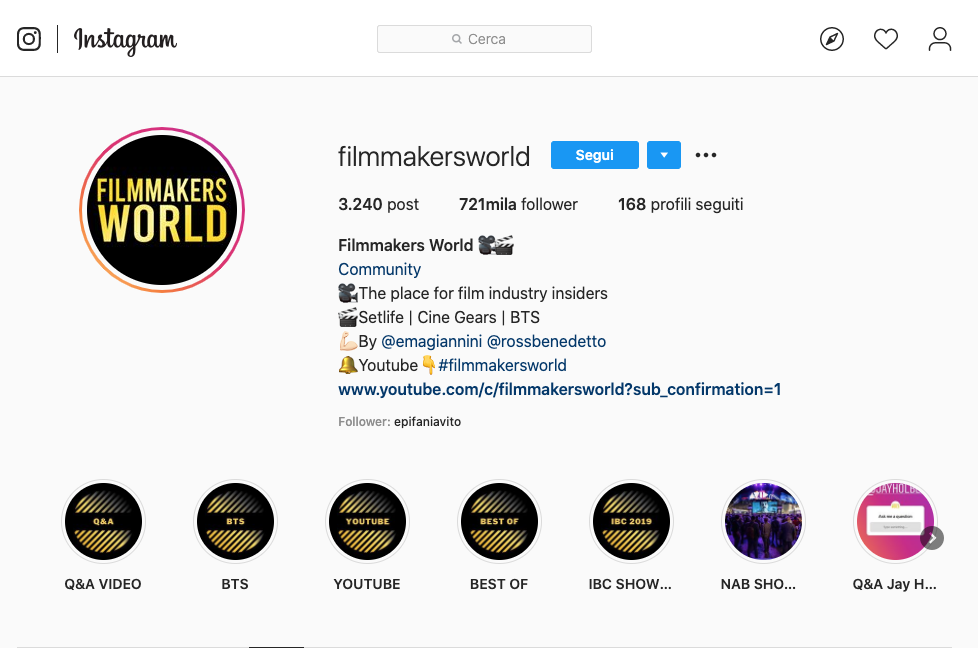
Task: Click the Q&A Jay H... highlight label
Action: (x=894, y=584)
